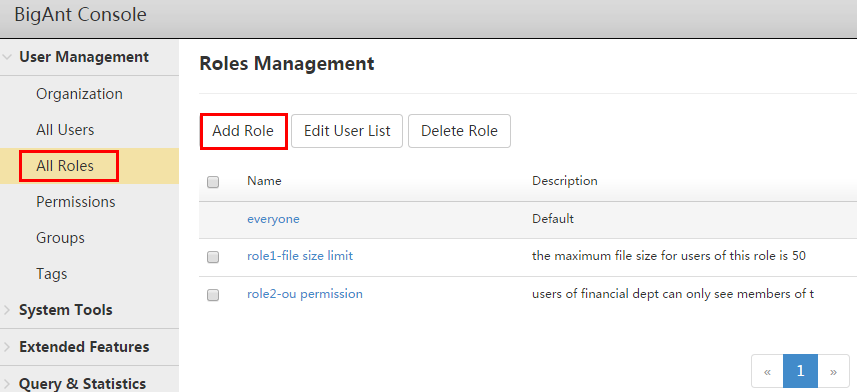Click the Roles Management heading
This screenshot has width=857, height=392.
(x=287, y=63)
